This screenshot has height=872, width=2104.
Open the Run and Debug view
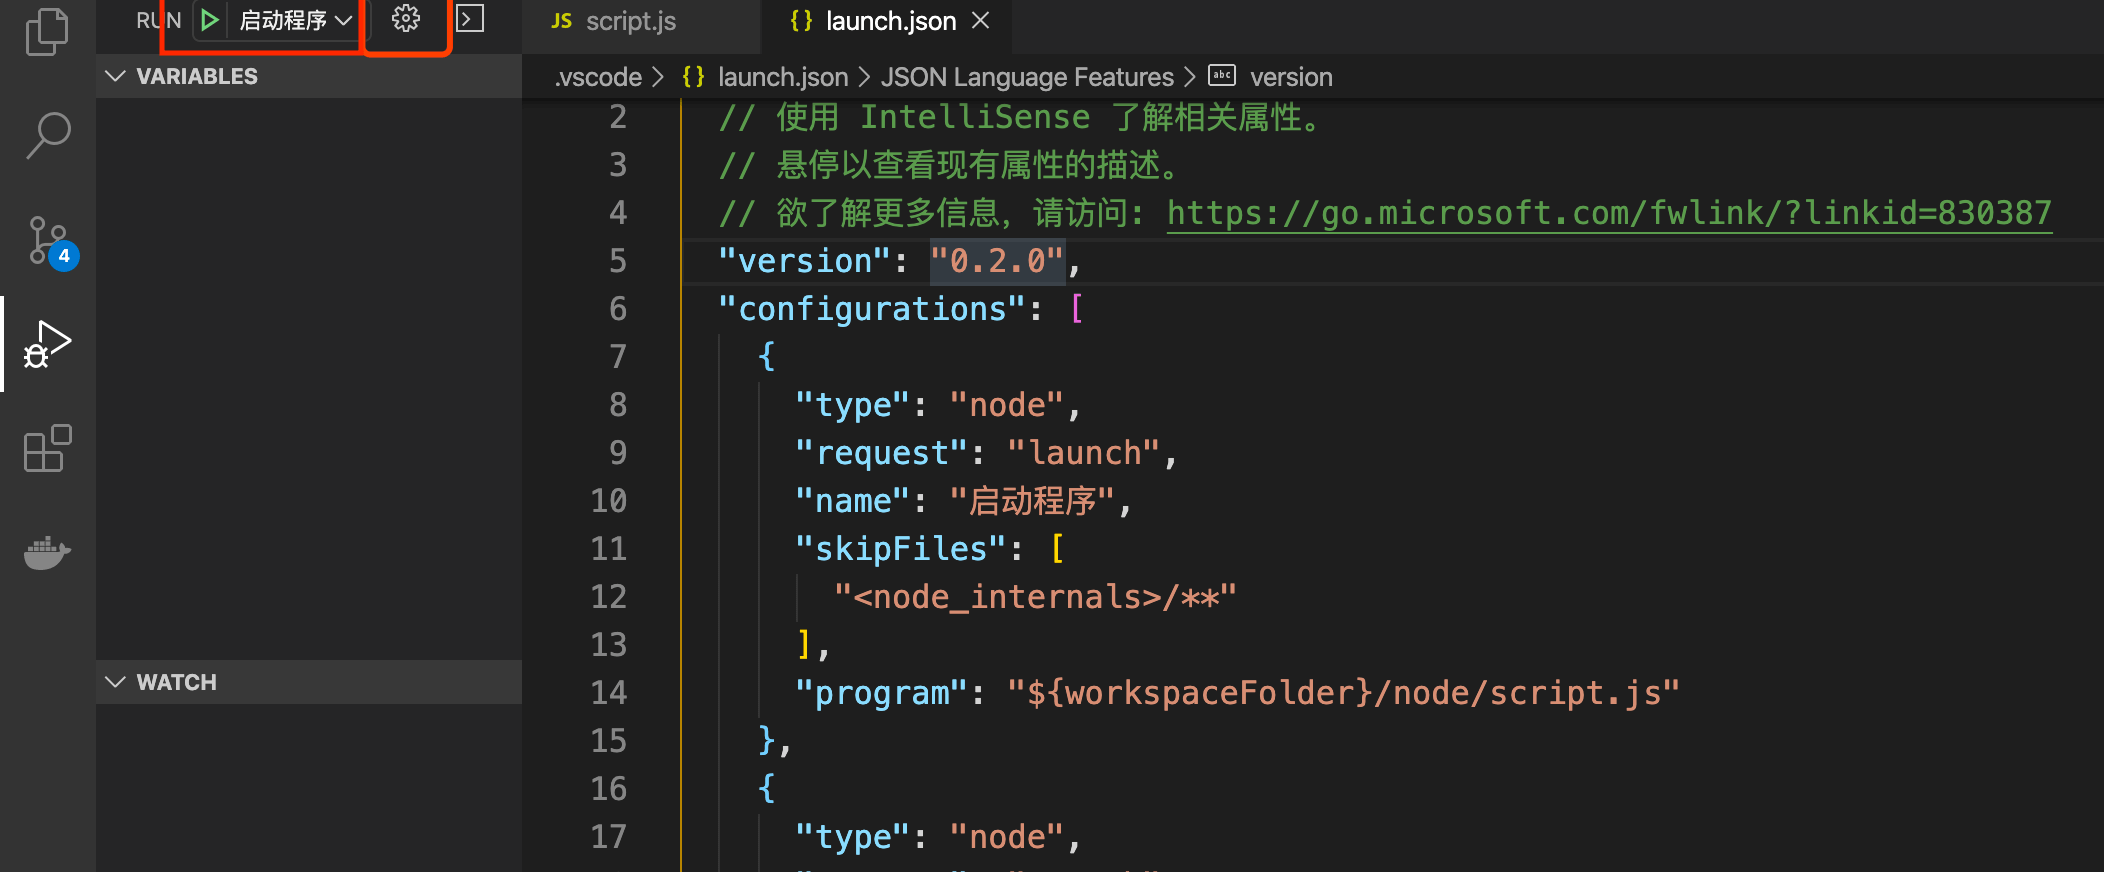[47, 344]
